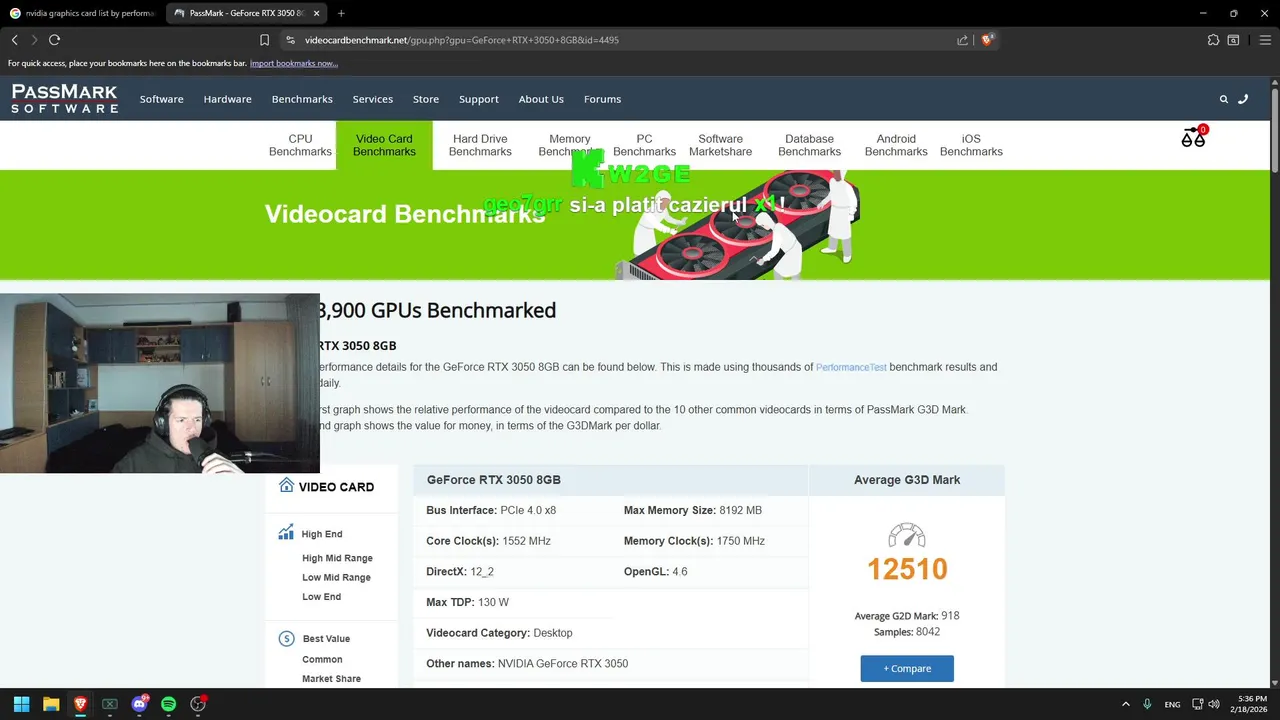
Task: Open the Forums menu item
Action: pos(602,99)
